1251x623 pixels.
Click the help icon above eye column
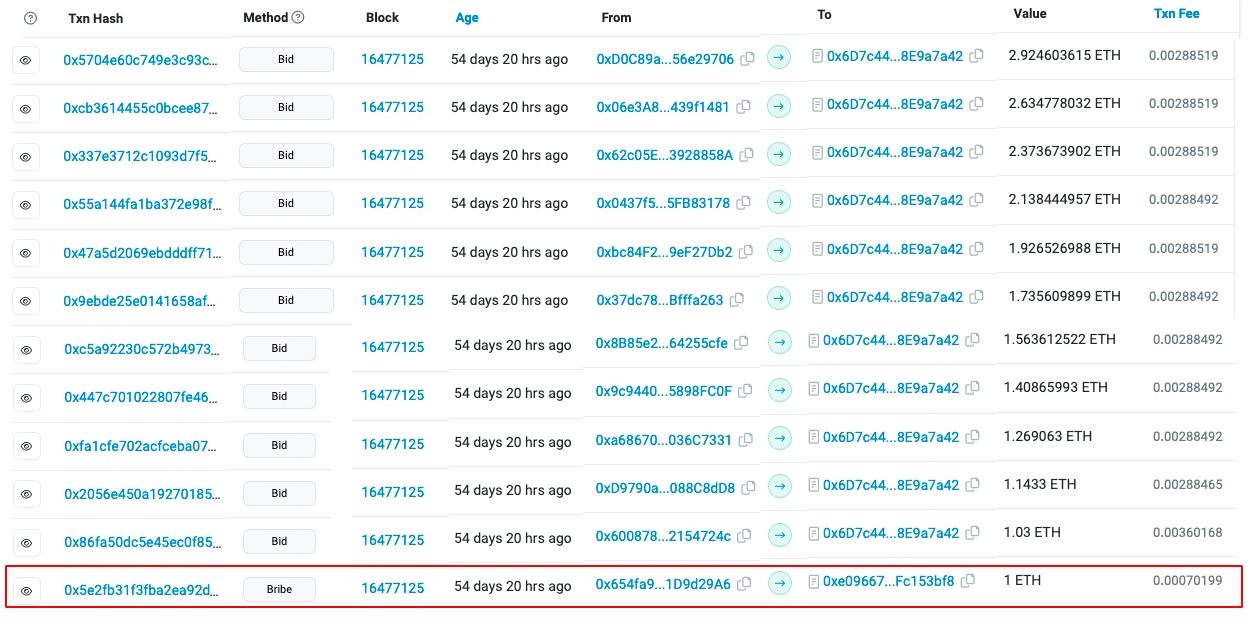point(31,18)
